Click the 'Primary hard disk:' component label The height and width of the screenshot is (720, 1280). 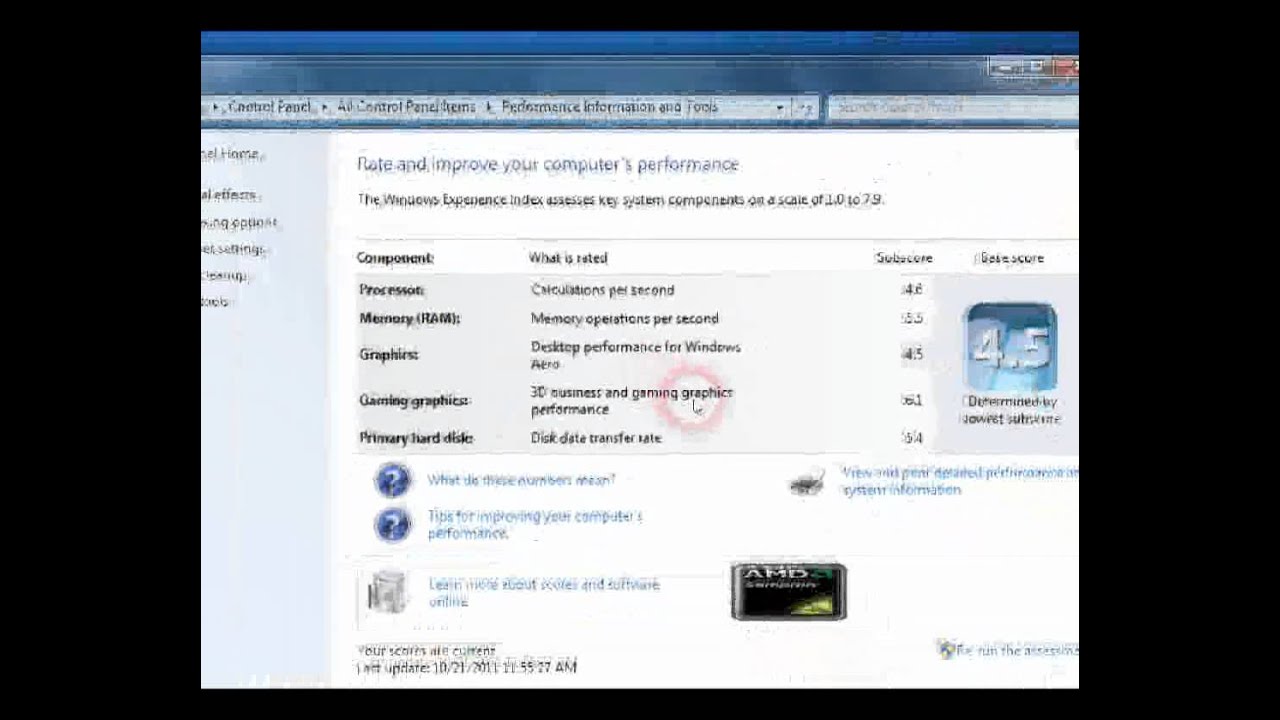click(x=416, y=438)
